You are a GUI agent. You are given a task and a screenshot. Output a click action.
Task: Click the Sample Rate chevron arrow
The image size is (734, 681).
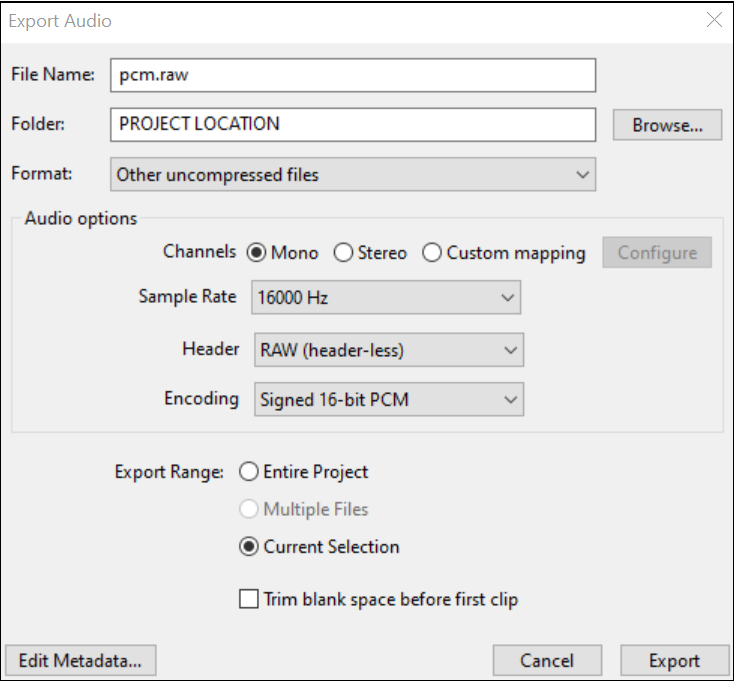click(x=507, y=298)
